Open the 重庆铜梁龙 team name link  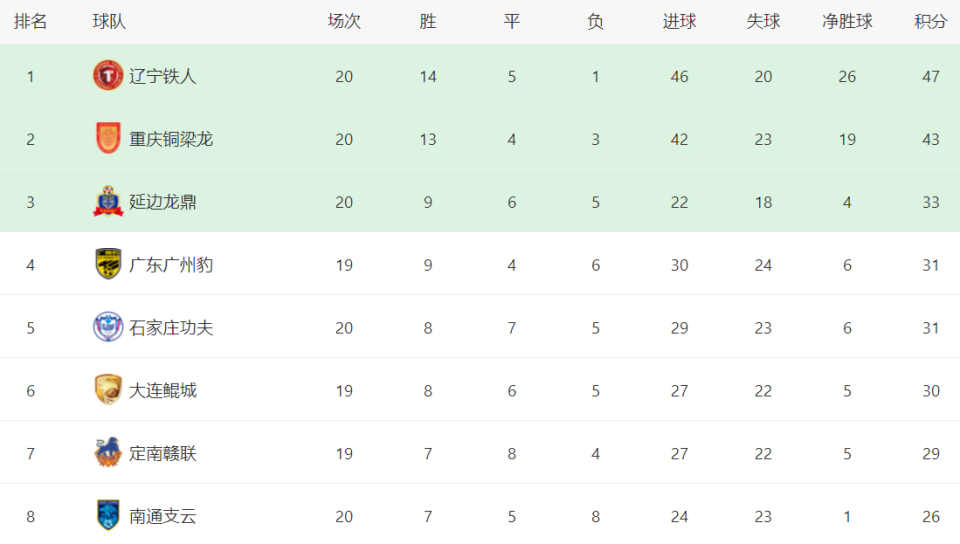point(171,139)
